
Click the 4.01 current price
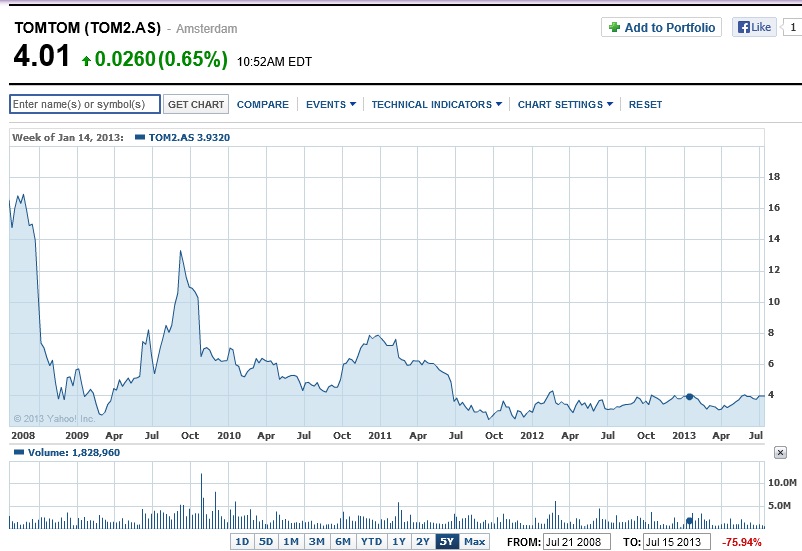41,56
